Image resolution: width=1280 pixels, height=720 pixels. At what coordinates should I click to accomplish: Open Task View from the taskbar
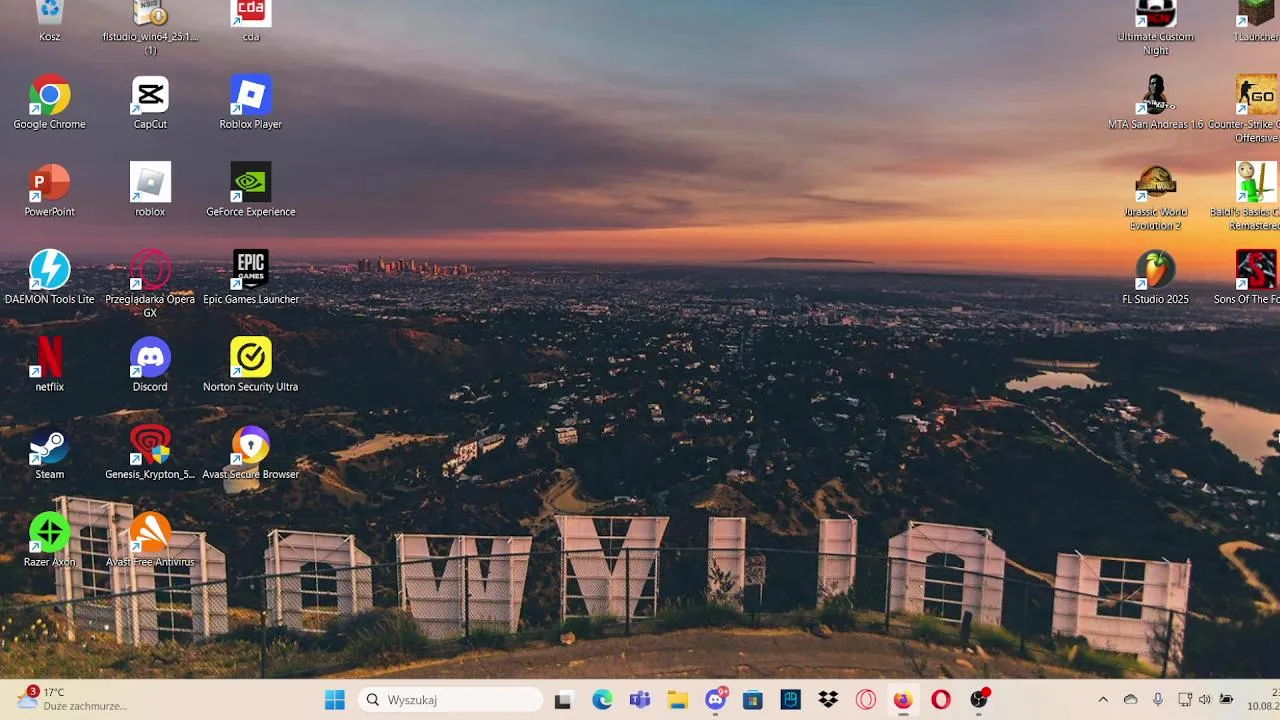coord(564,700)
